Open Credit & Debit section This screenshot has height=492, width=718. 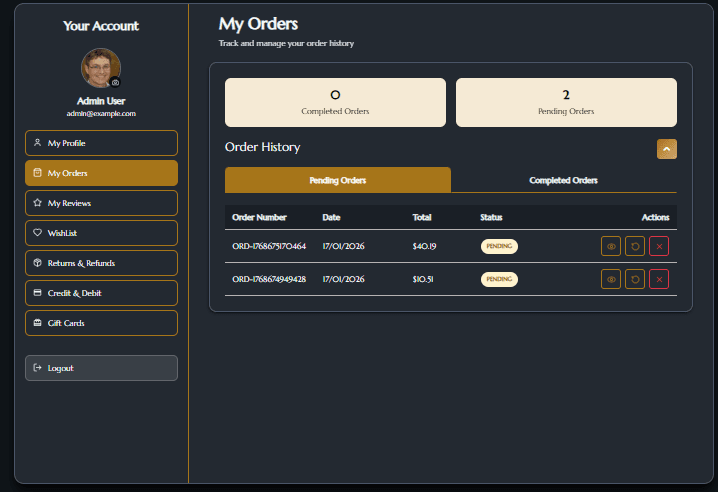point(101,293)
